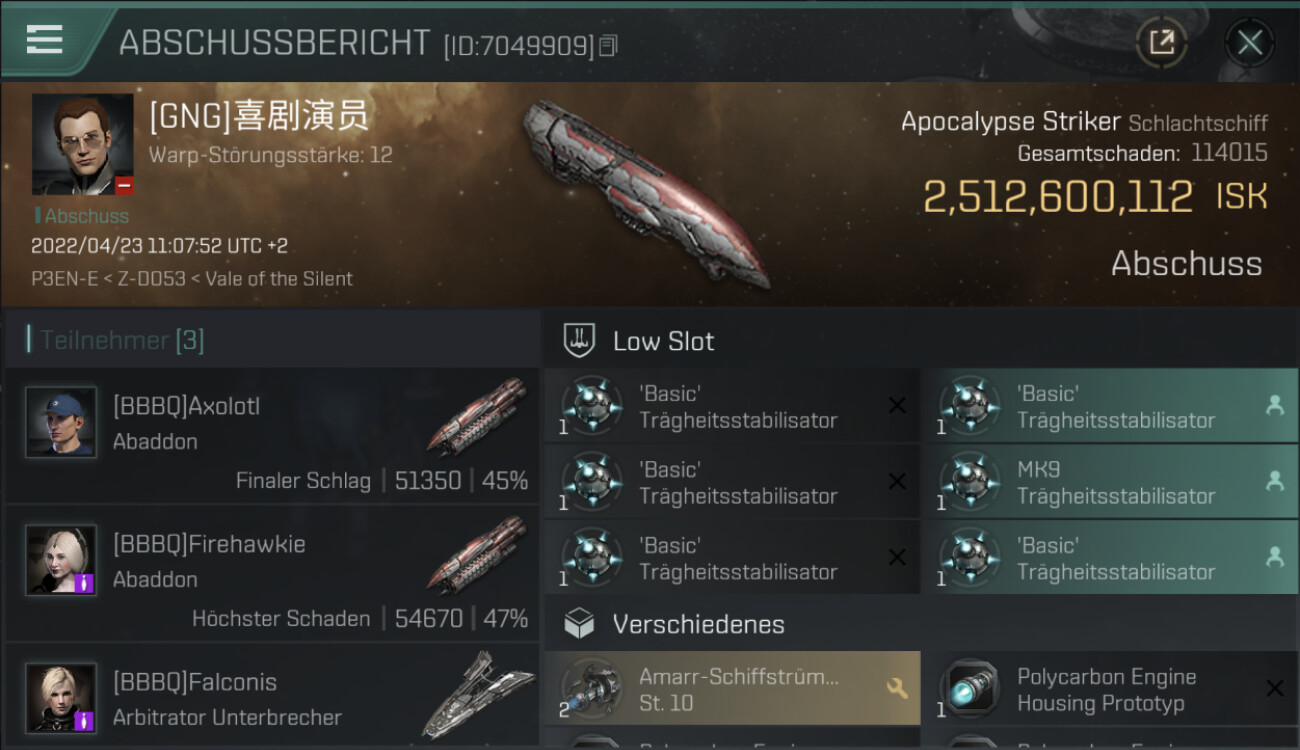Screen dimensions: 1300x750
Task: Click person icon on MK9 stabilizer row
Action: 1275,481
